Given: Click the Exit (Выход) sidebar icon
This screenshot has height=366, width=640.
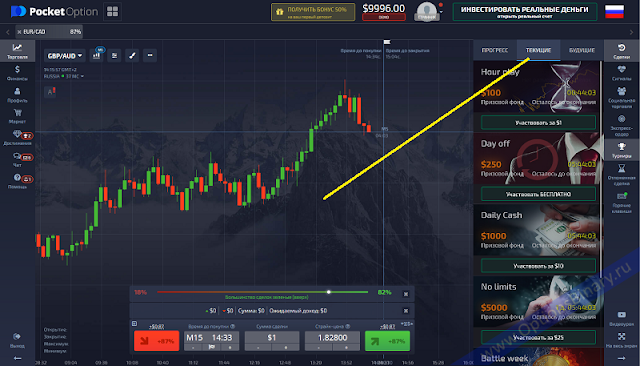Looking at the screenshot, I should 17,340.
